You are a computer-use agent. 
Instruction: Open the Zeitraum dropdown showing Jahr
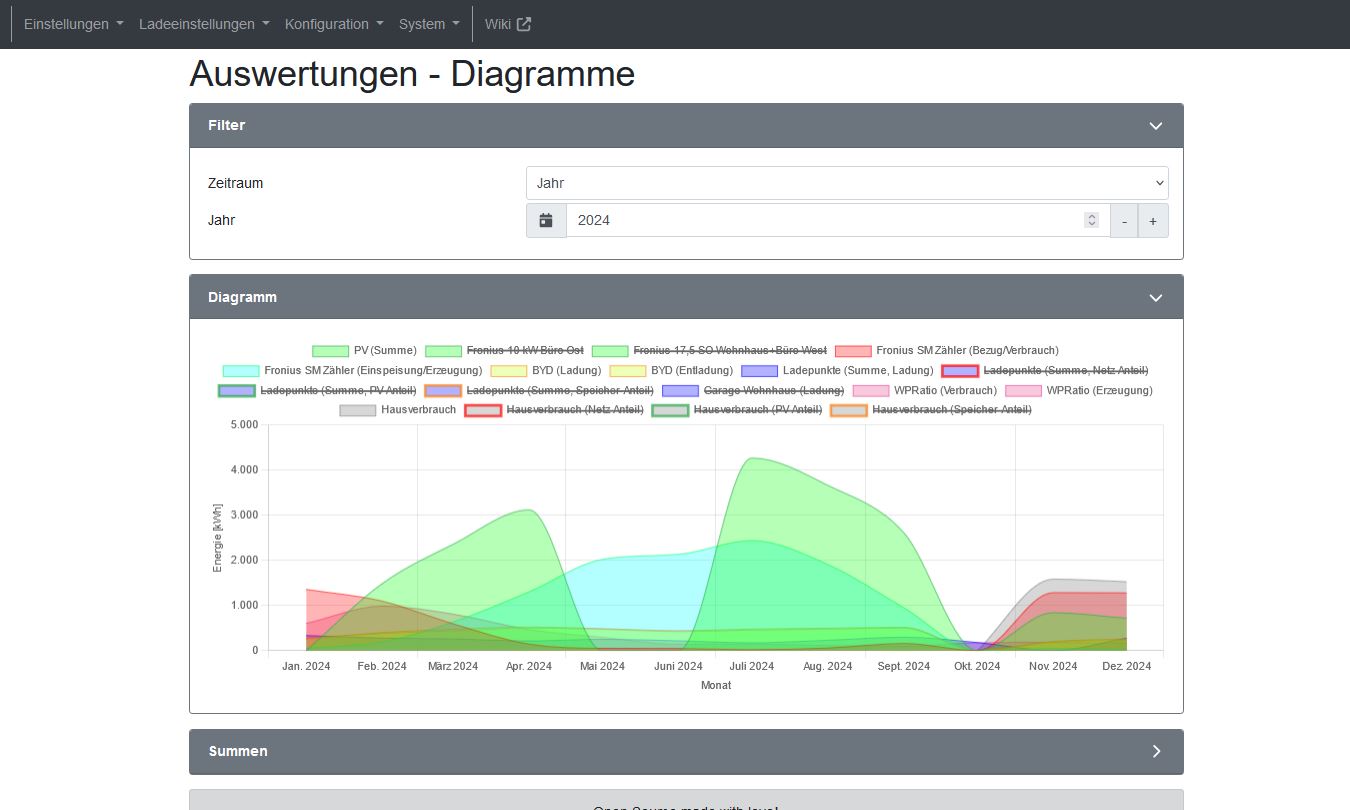[x=846, y=182]
